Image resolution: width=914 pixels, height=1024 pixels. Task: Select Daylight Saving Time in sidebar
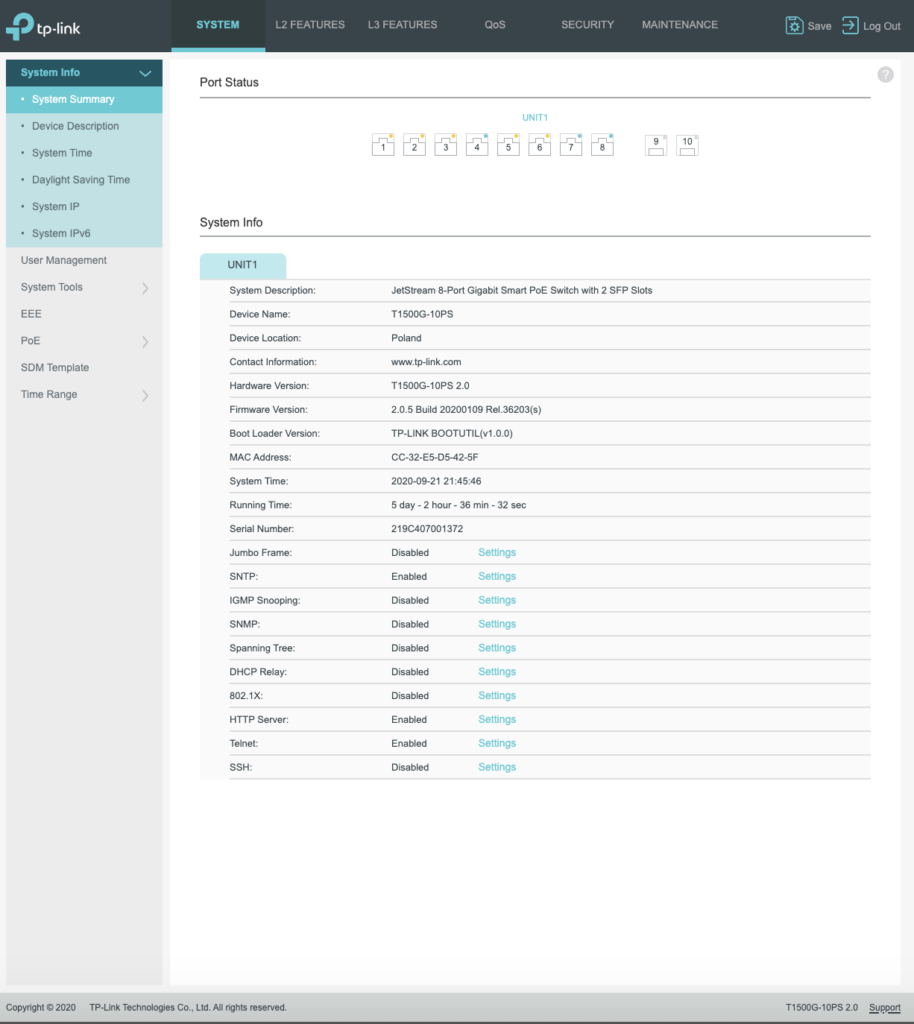pyautogui.click(x=81, y=180)
